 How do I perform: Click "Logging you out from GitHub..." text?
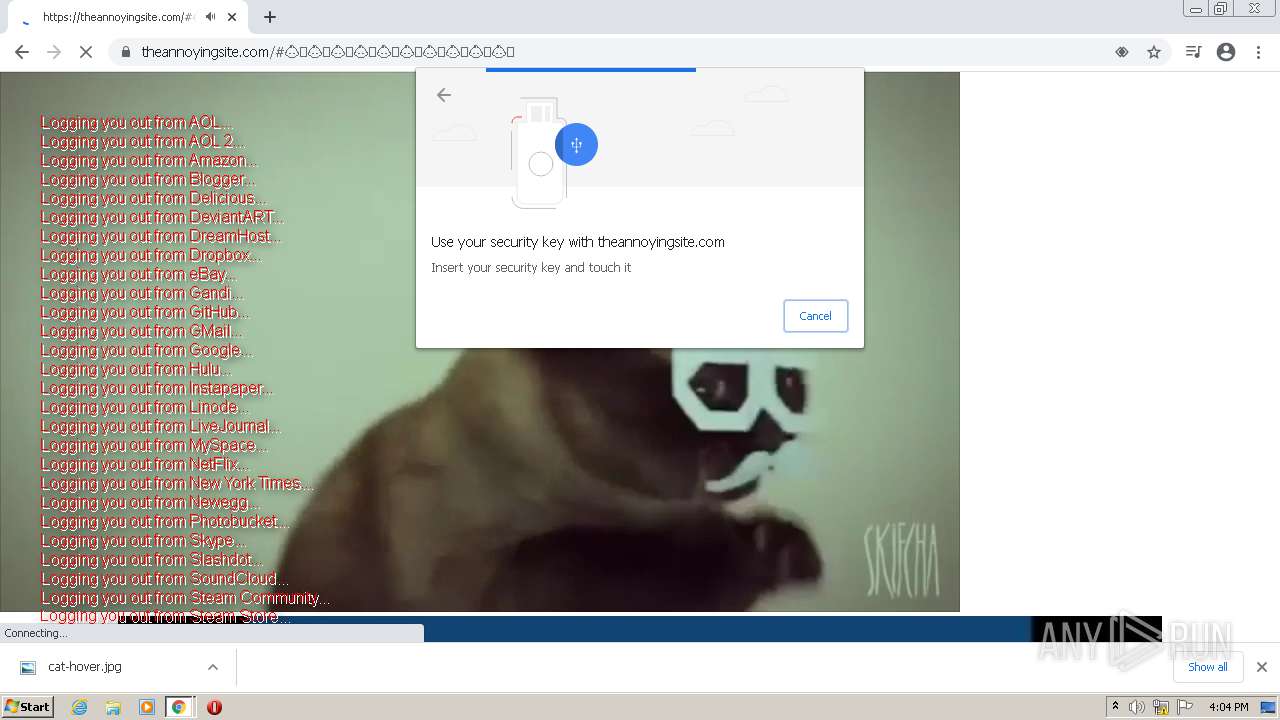coord(145,312)
